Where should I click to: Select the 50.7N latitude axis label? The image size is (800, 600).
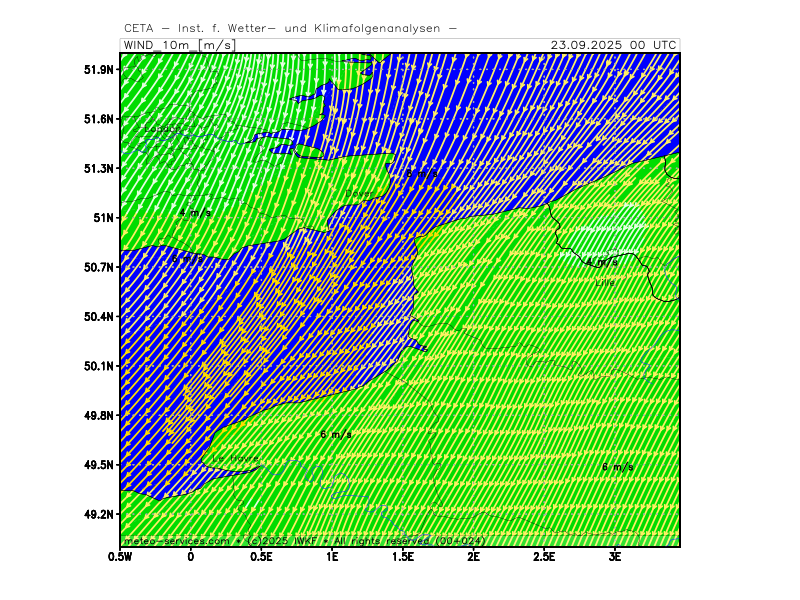(98, 268)
